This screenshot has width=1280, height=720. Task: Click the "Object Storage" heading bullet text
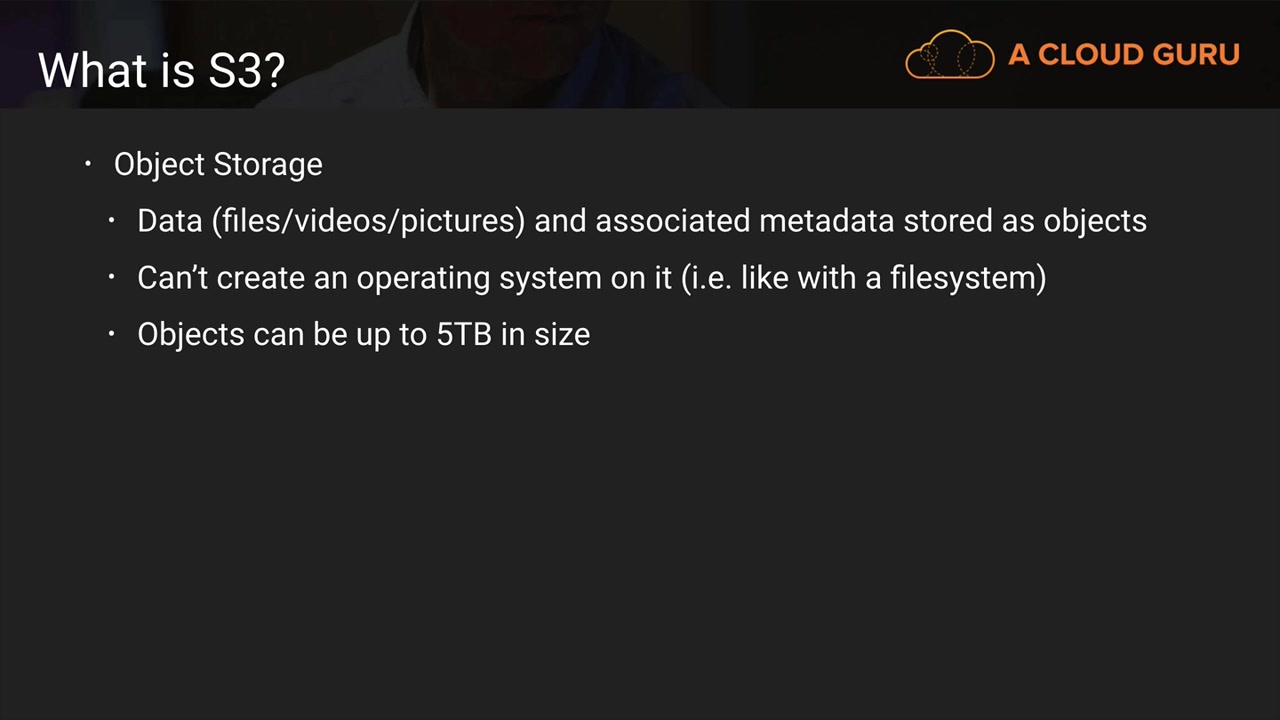[218, 164]
